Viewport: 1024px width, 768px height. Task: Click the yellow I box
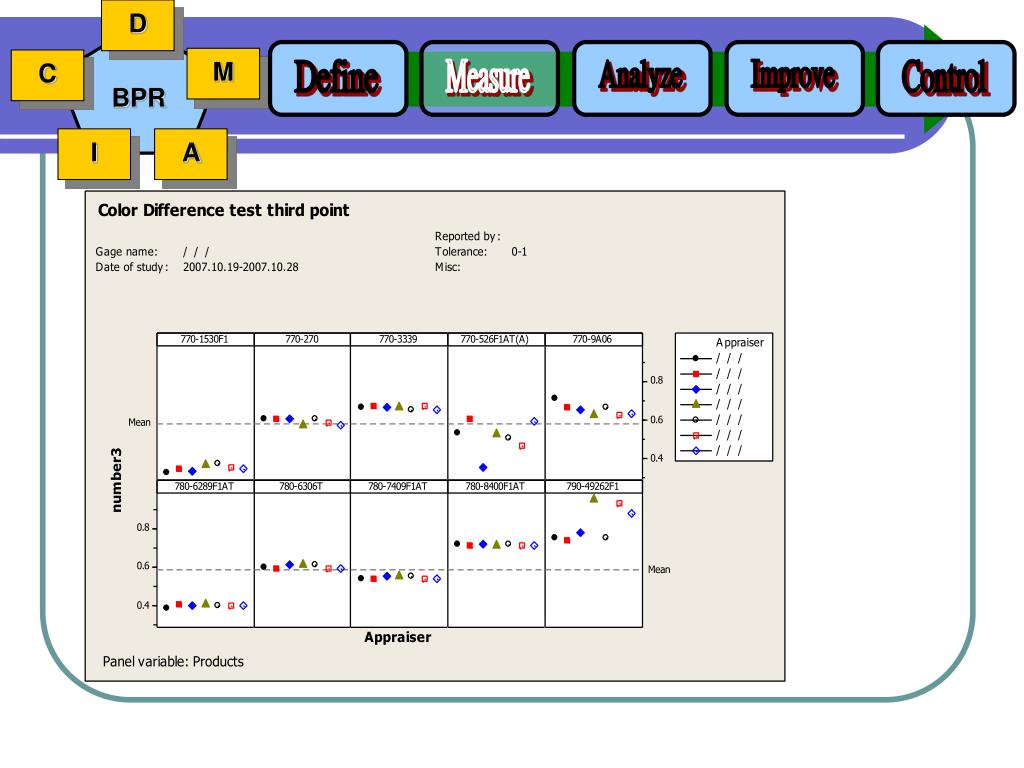coord(94,153)
